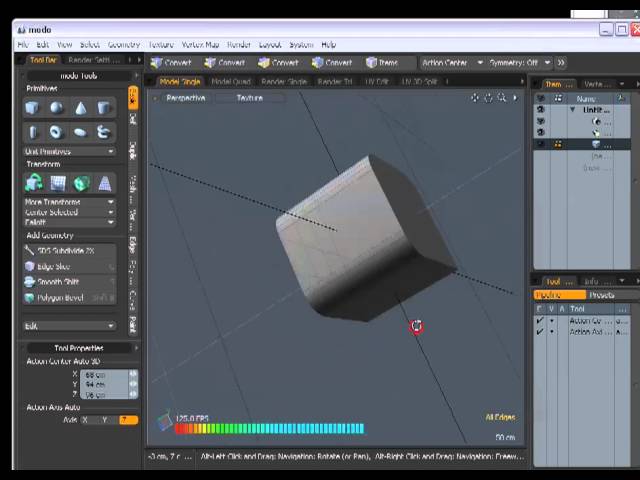Click the viewport rotate control icon
Image resolution: width=640 pixels, height=480 pixels.
[x=488, y=98]
